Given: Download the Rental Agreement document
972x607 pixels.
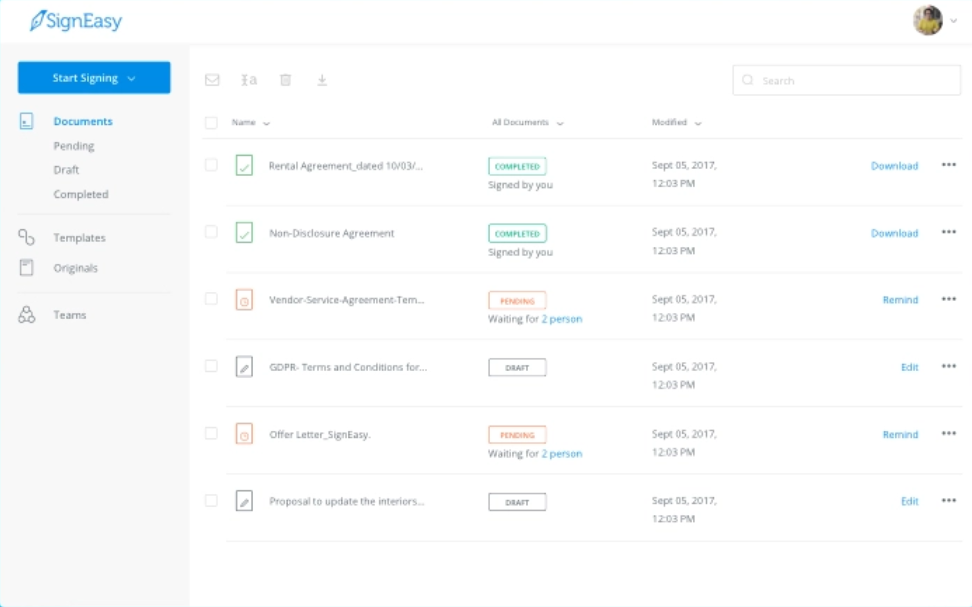Looking at the screenshot, I should click(x=895, y=166).
